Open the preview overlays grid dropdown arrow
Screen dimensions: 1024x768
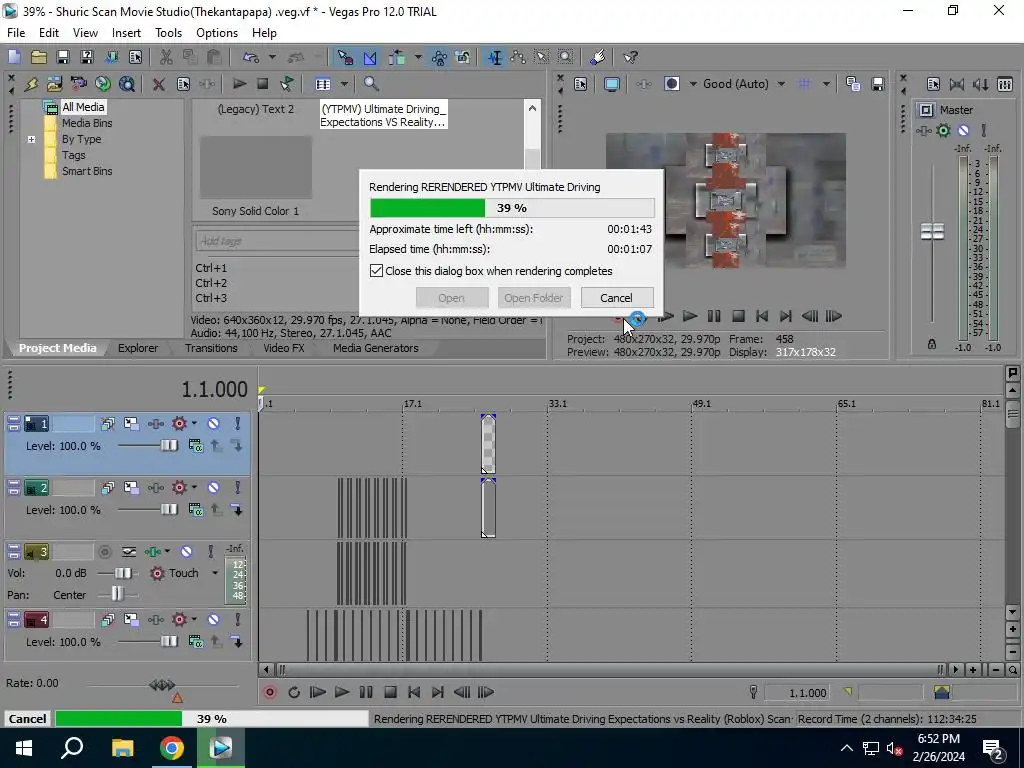pos(826,84)
